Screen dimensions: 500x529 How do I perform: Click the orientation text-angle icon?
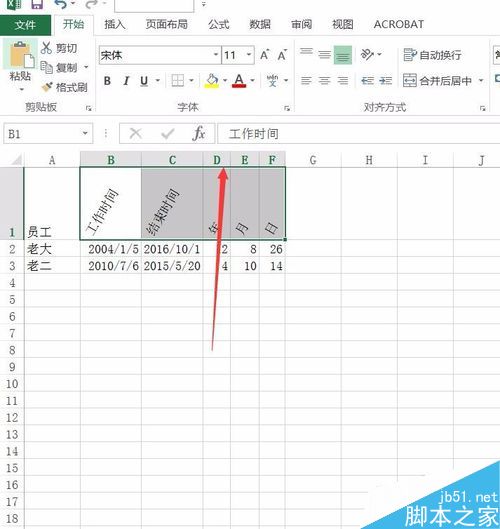(x=367, y=54)
